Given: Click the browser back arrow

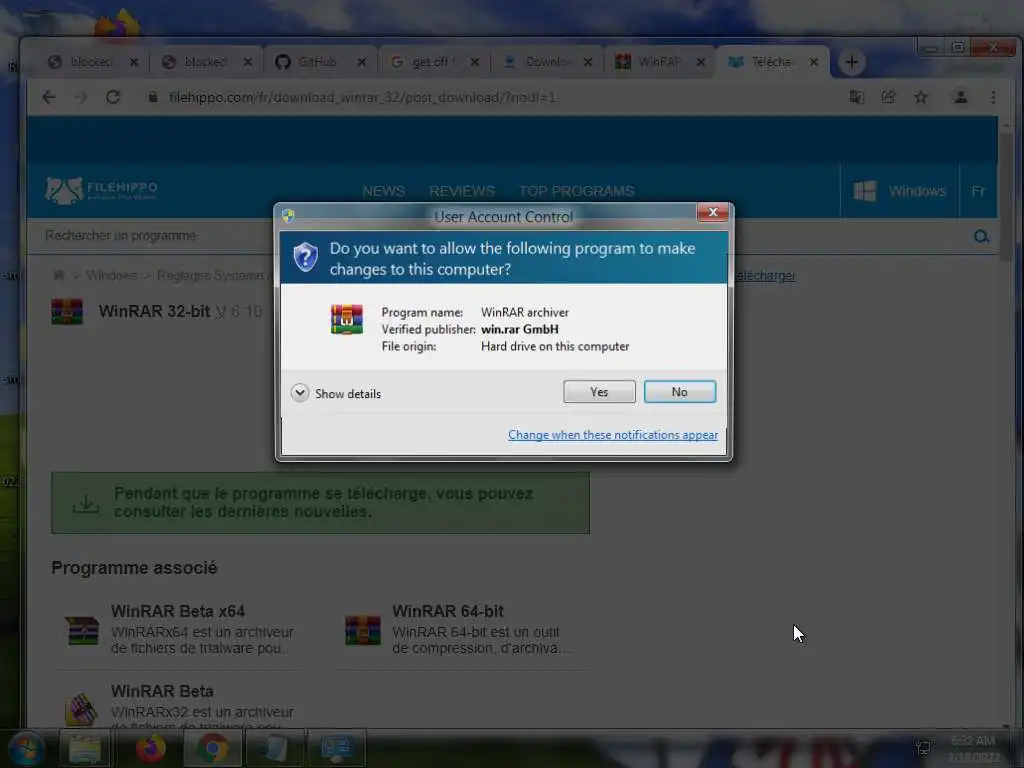Looking at the screenshot, I should 49,97.
